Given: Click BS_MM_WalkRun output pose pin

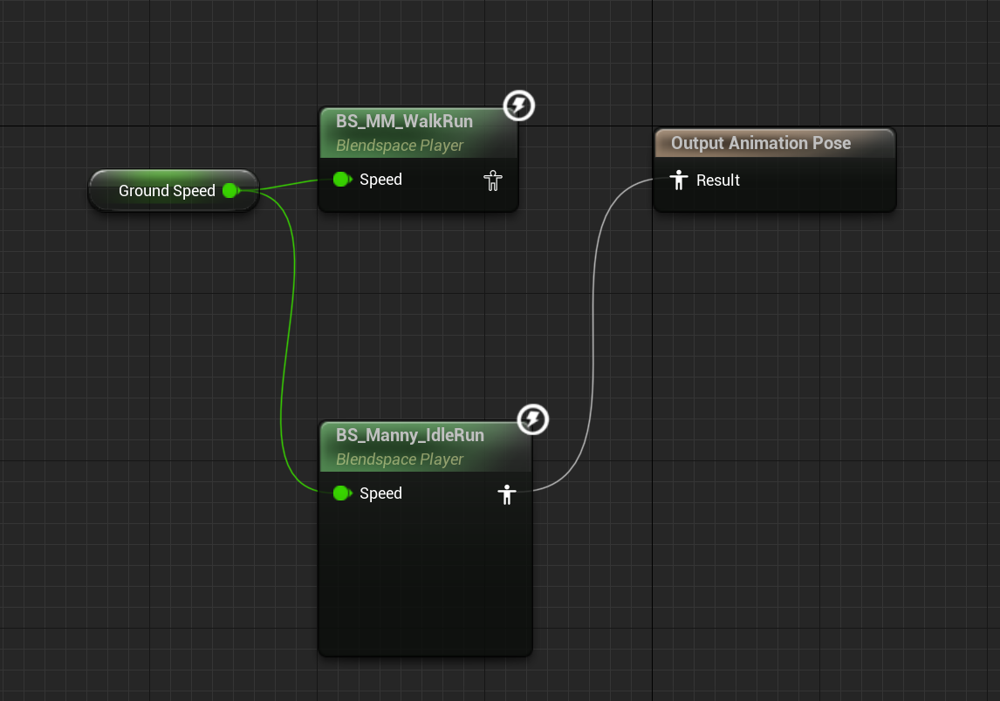Looking at the screenshot, I should [493, 181].
